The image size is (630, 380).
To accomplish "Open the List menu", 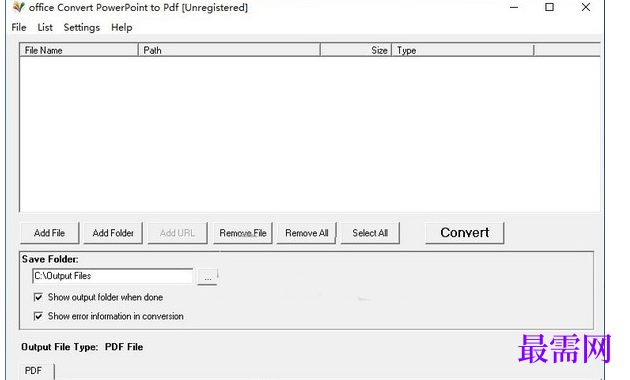I will click(45, 27).
